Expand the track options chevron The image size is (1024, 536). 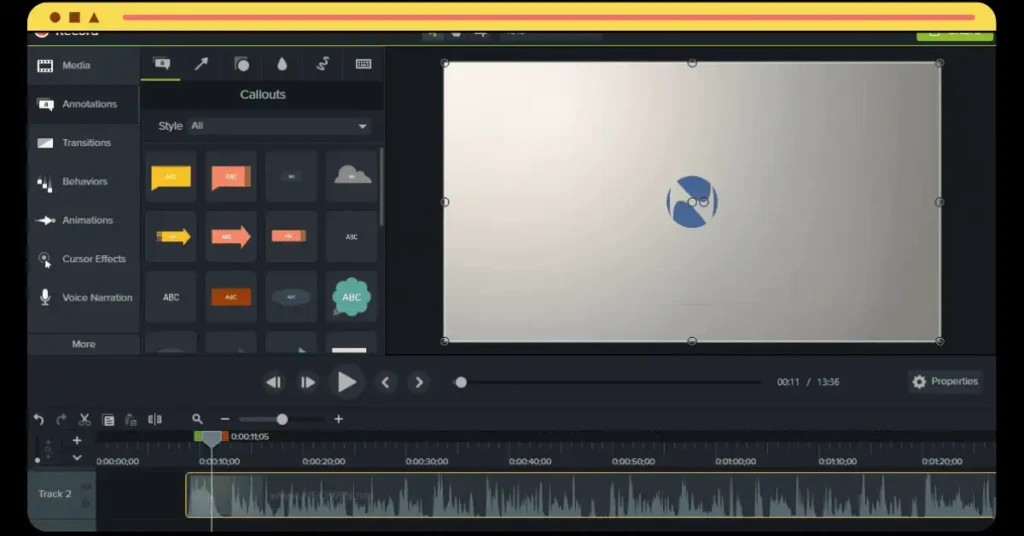click(x=76, y=458)
